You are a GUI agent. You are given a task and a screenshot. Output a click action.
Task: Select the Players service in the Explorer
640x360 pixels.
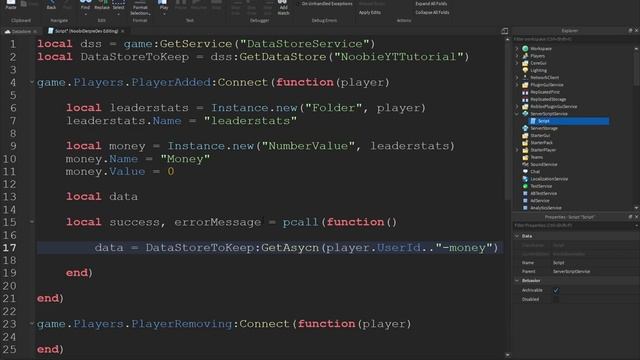pyautogui.click(x=537, y=56)
